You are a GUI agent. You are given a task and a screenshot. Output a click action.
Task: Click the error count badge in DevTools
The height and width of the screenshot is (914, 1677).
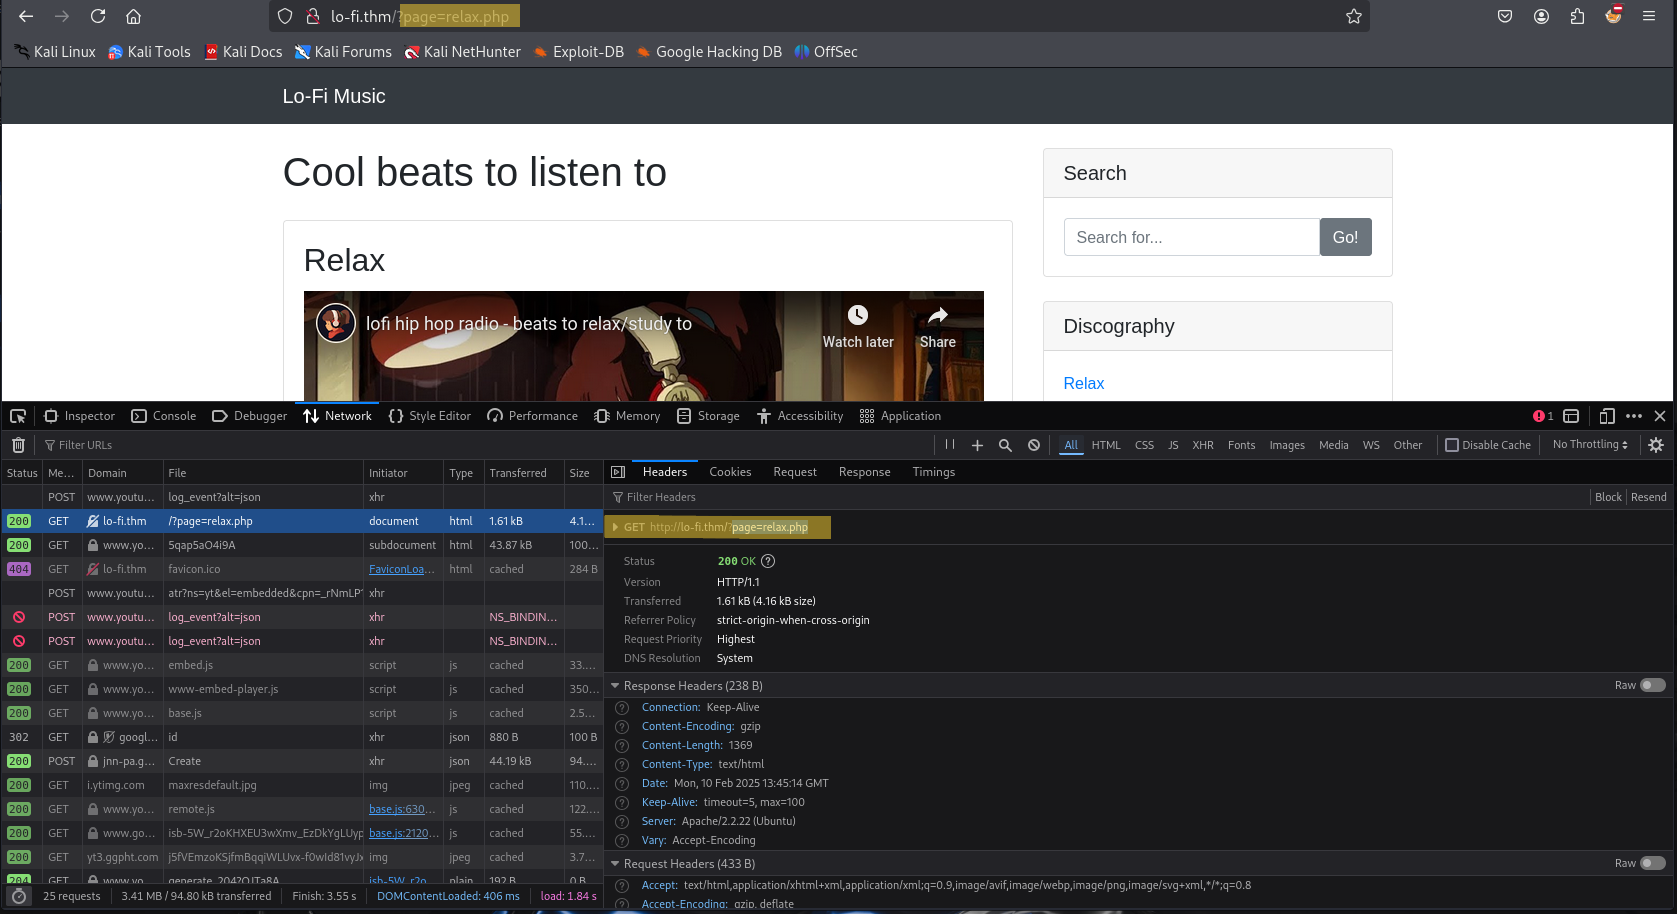click(1543, 416)
